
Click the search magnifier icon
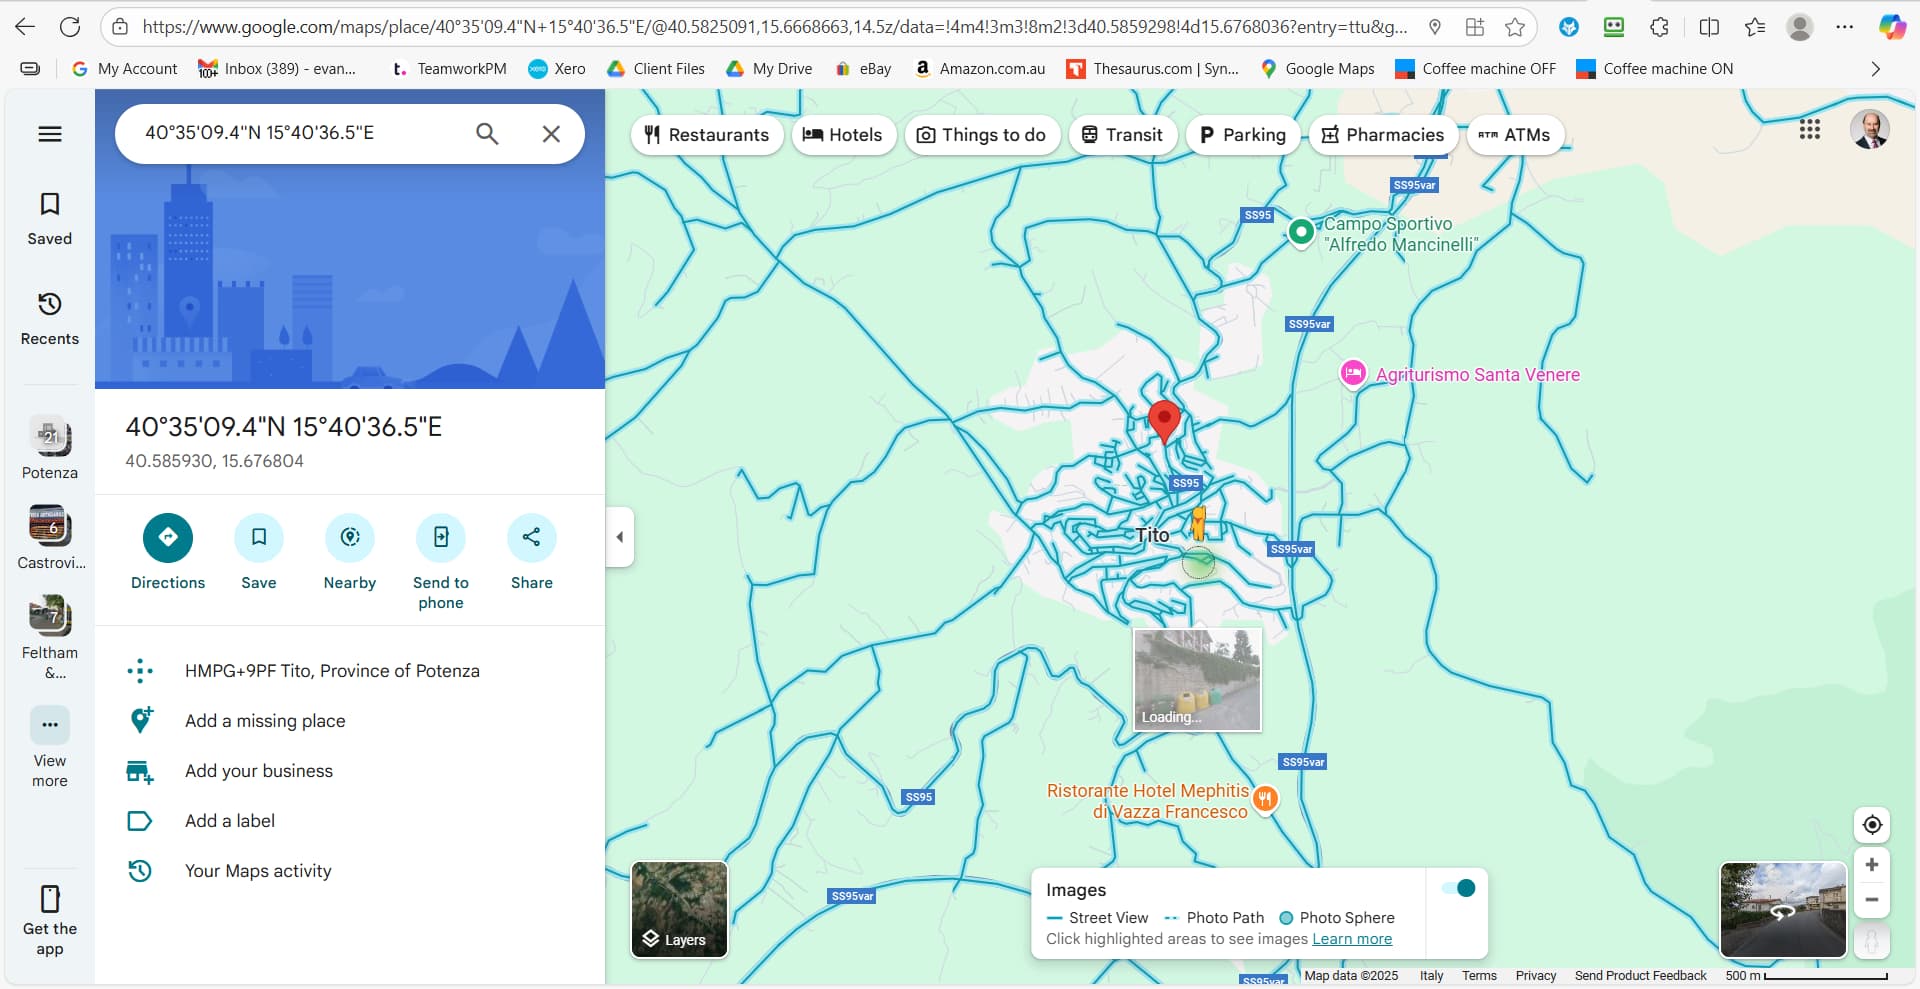[487, 134]
